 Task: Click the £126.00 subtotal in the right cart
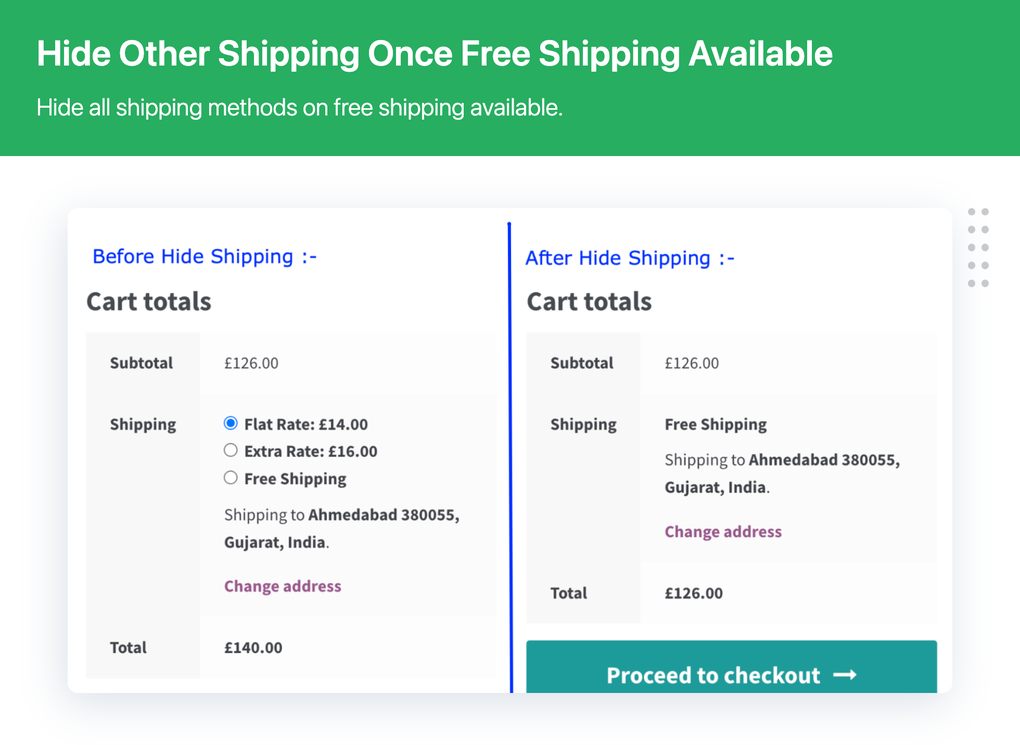[x=690, y=363]
